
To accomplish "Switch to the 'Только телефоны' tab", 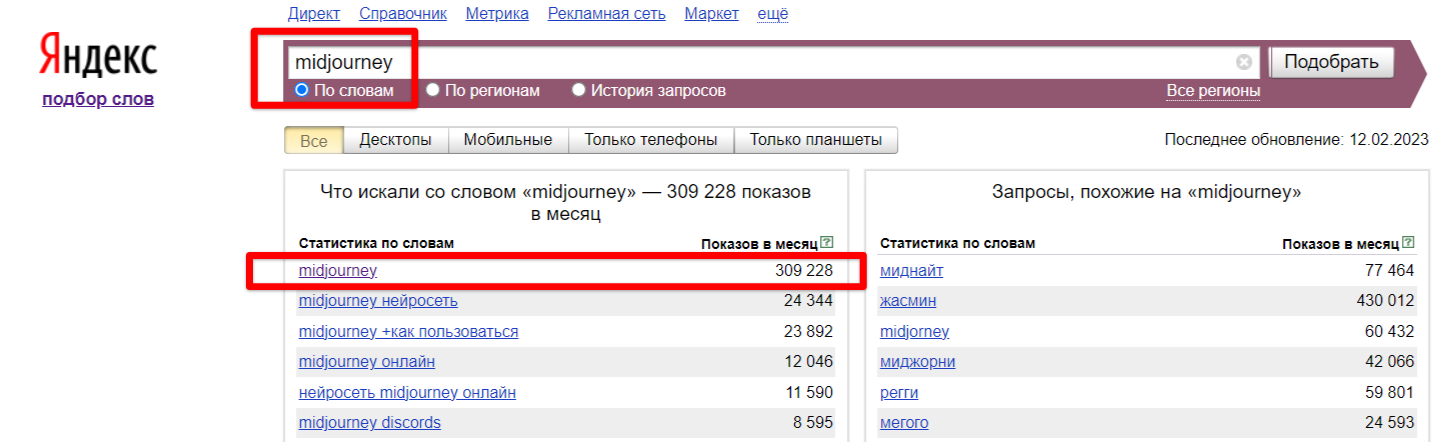I will tap(651, 140).
